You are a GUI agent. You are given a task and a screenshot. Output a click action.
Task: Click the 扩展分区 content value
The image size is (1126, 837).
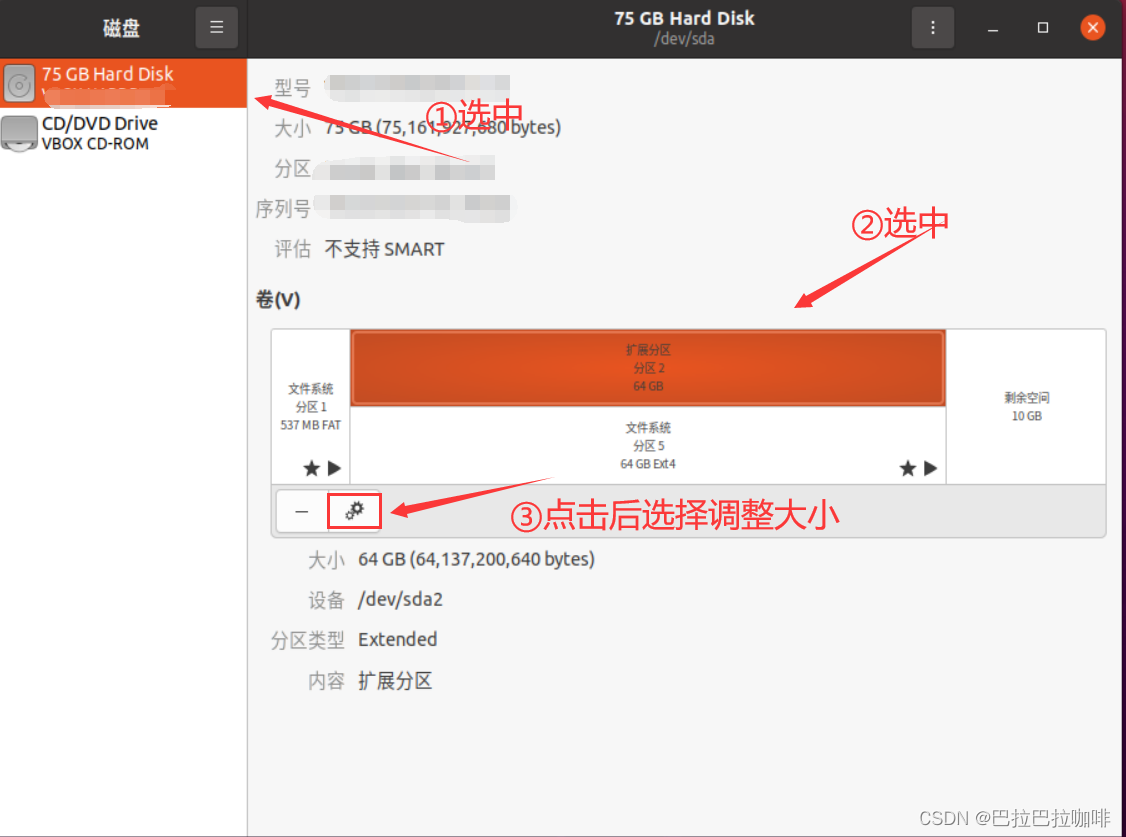(x=395, y=681)
